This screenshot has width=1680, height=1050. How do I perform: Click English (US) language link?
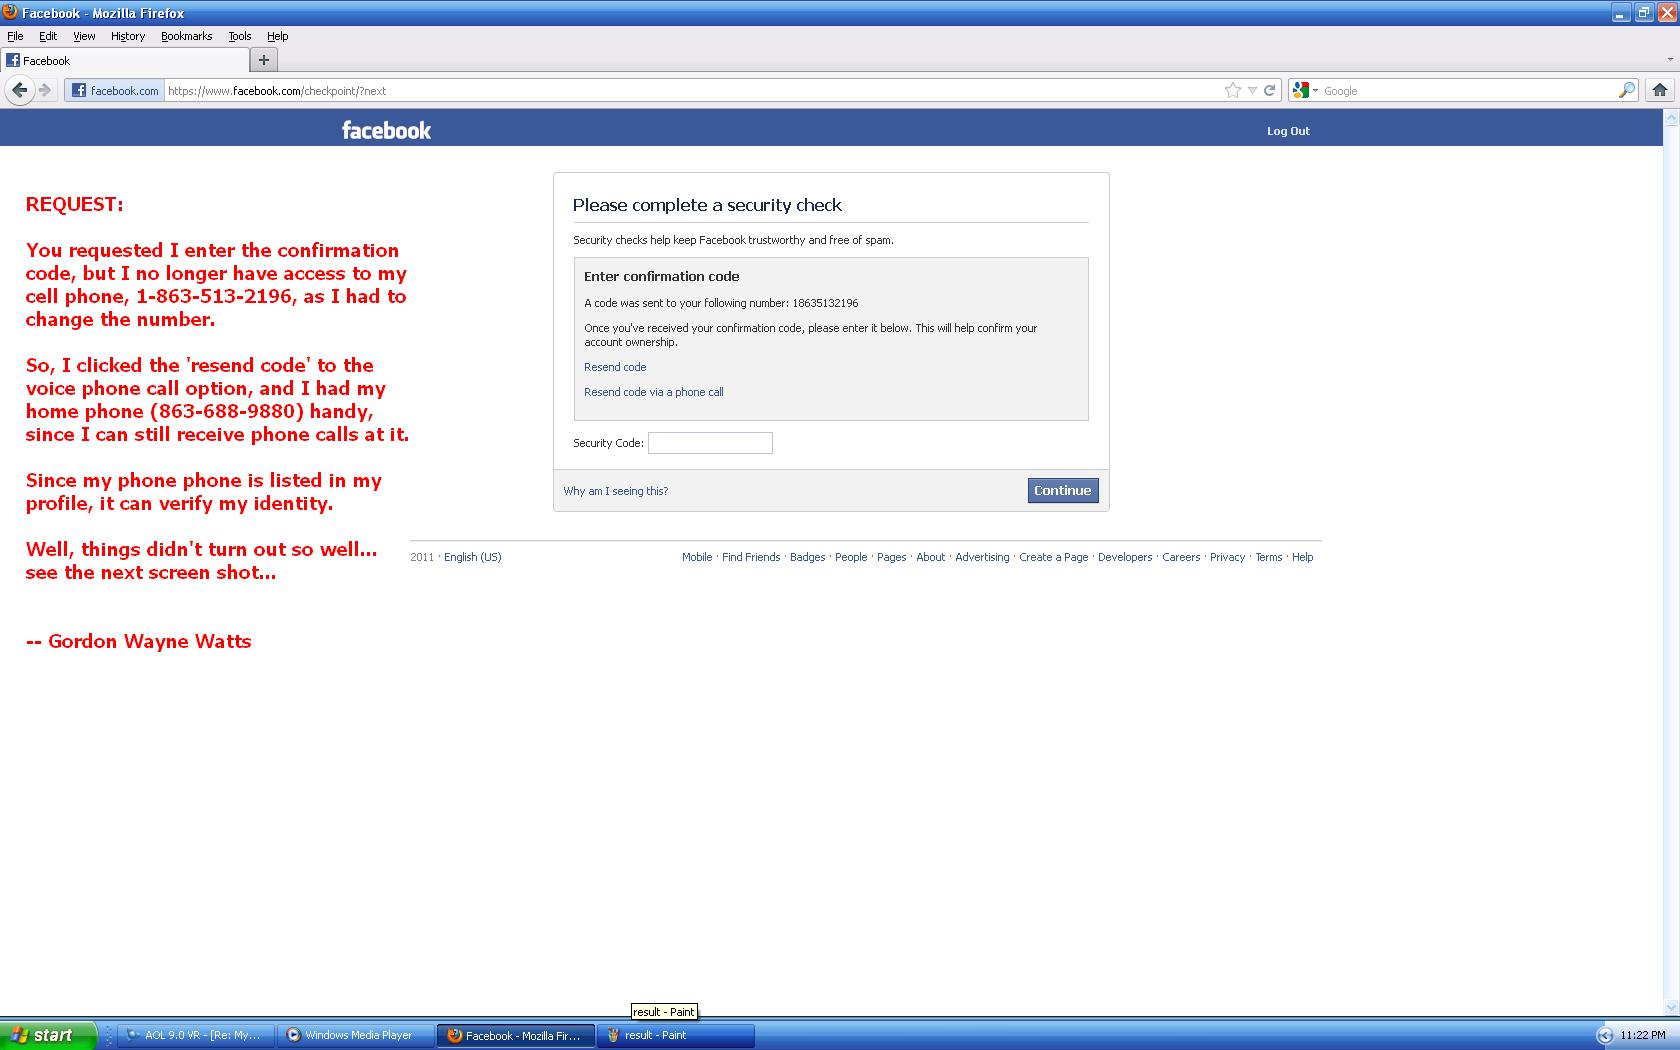473,557
